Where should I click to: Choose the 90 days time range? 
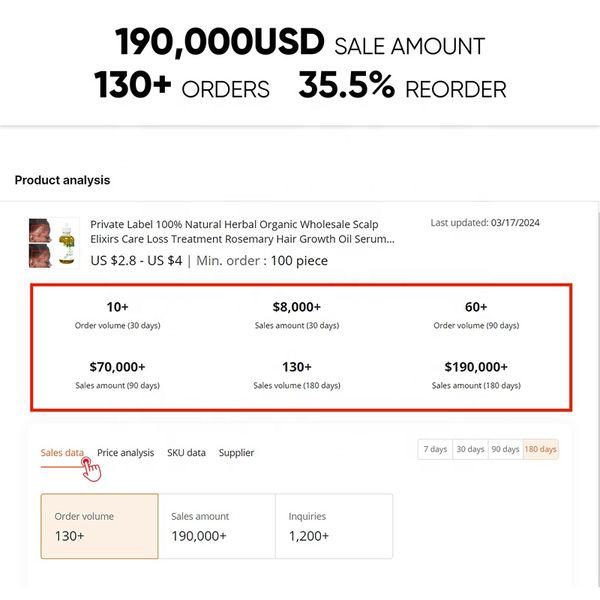(505, 449)
